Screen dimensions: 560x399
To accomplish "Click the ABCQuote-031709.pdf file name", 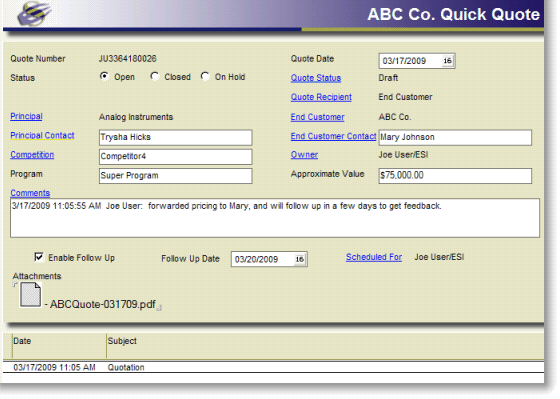I will 103,304.
